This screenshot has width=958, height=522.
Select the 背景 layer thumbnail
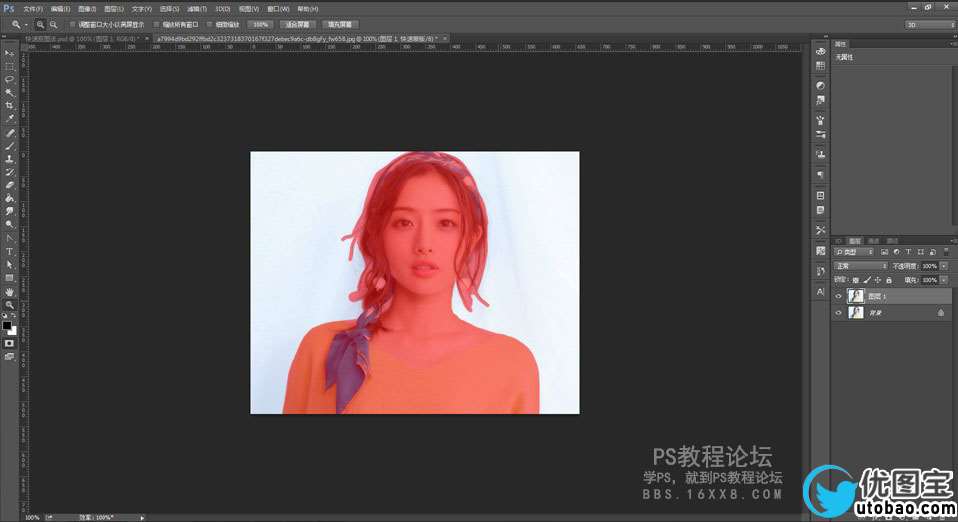[857, 313]
